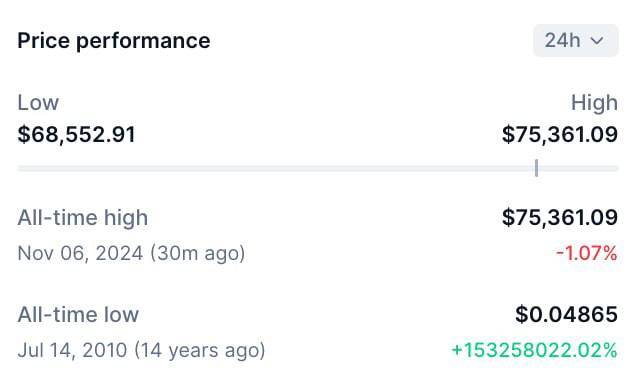Open the 24h timeframe dropdown
Screen dimensions: 642x390
[576, 41]
